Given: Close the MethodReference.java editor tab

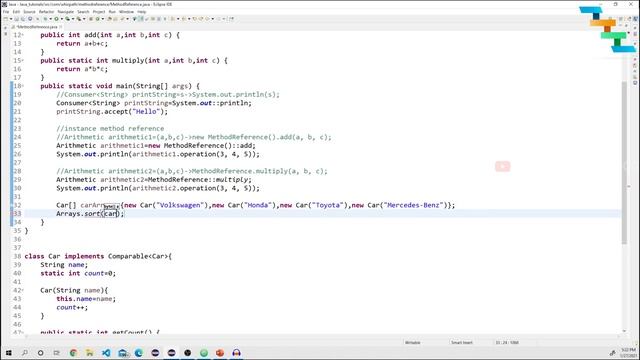Looking at the screenshot, I should tap(61, 27).
